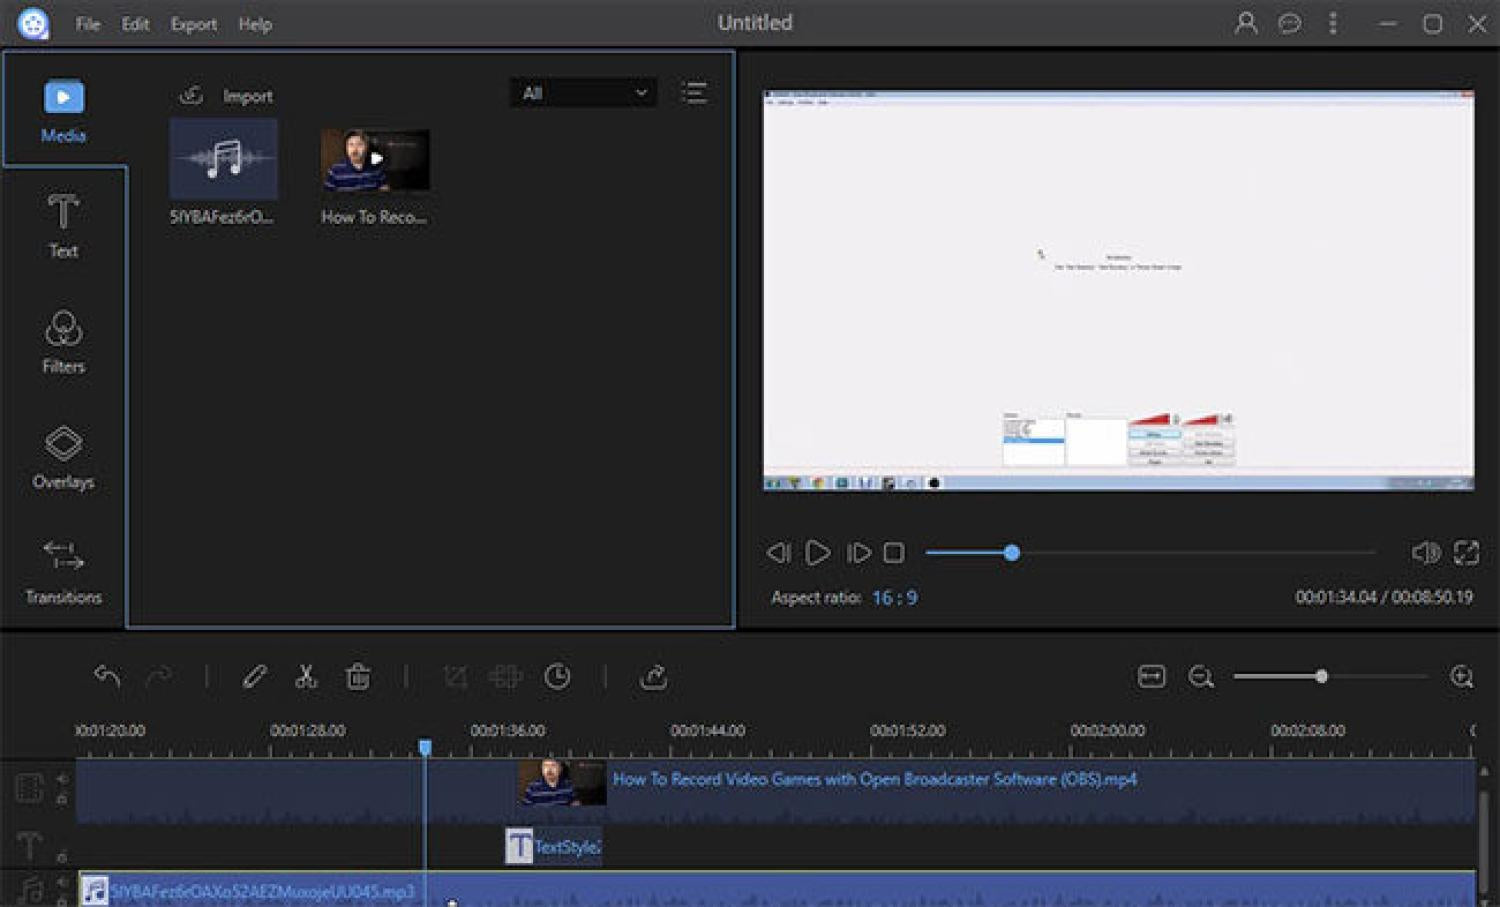Click the trash delete icon

coord(358,677)
